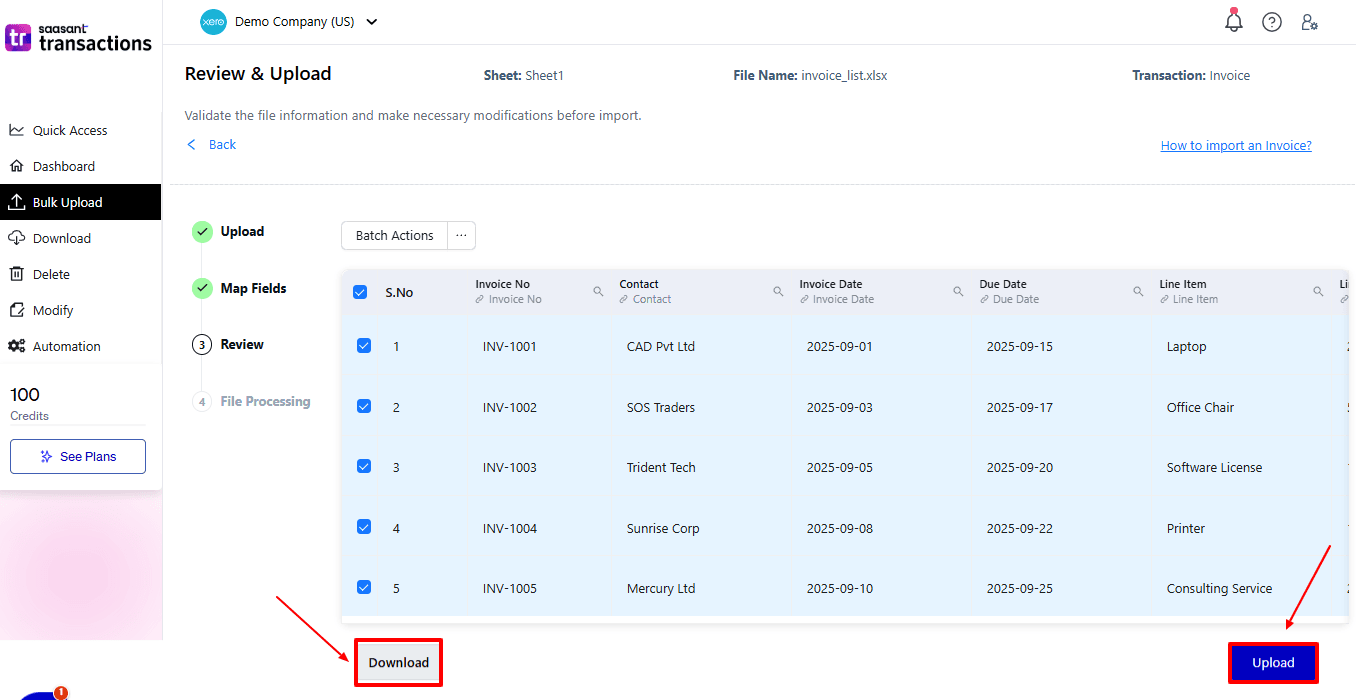Click the Download button below the table
This screenshot has width=1356, height=700.
398,662
